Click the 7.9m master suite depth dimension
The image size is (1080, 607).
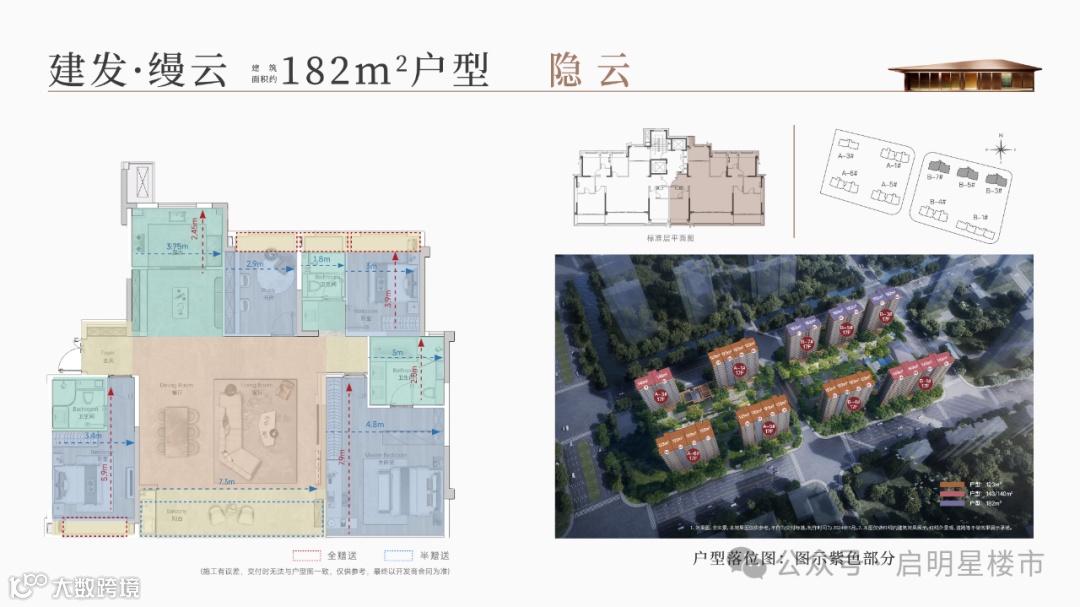[x=341, y=456]
